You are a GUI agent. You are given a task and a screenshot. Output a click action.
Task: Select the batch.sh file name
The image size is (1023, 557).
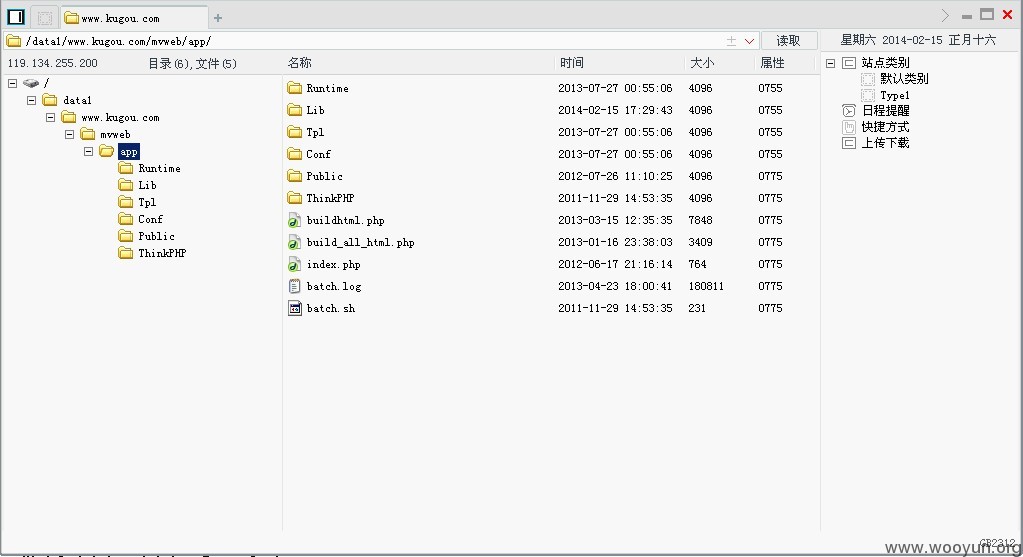(x=331, y=309)
